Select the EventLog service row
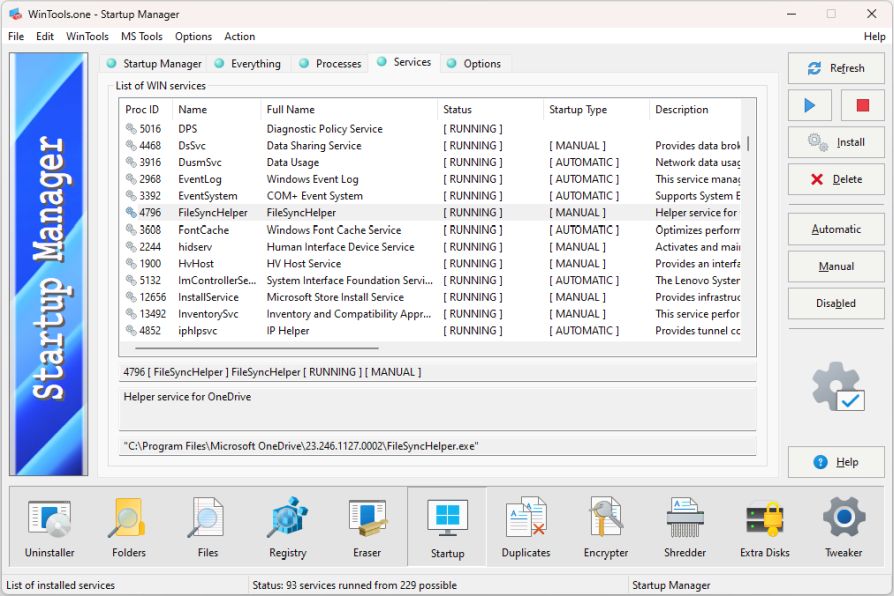This screenshot has width=894, height=596. [x=430, y=179]
